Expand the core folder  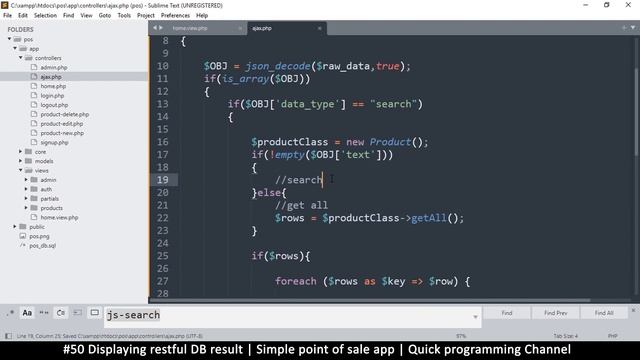[21, 152]
